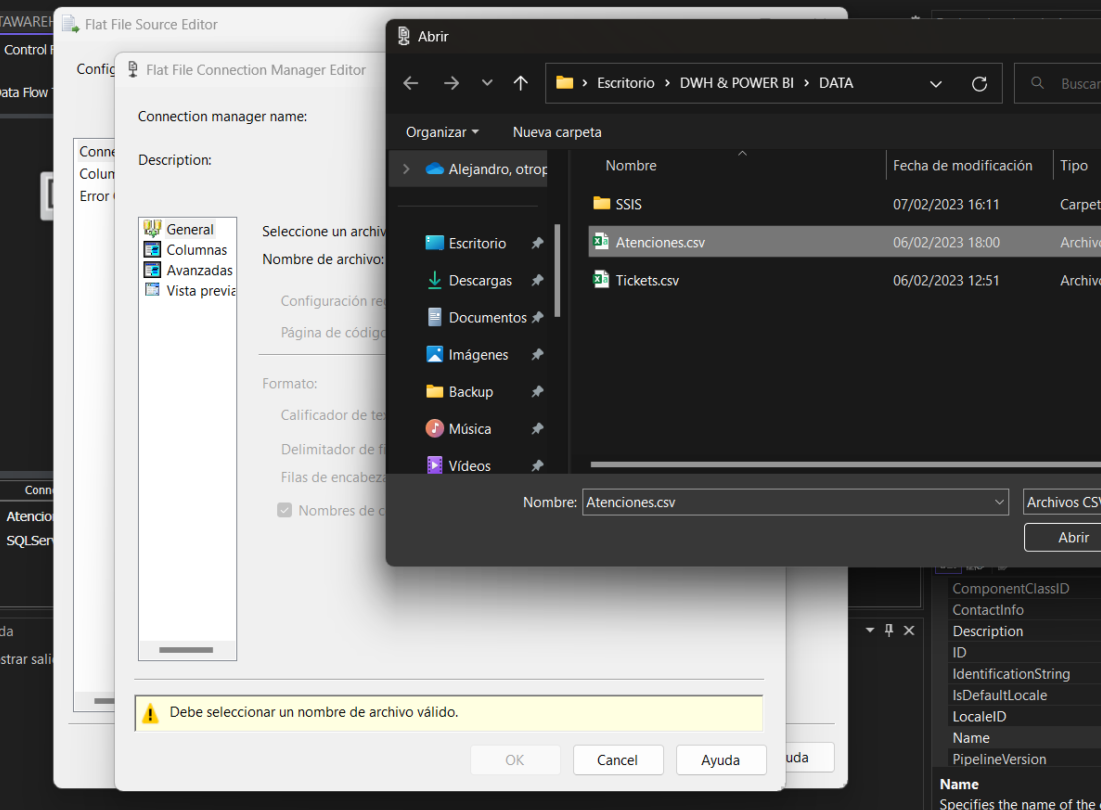Sort files by Fecha de modificación column

[962, 166]
